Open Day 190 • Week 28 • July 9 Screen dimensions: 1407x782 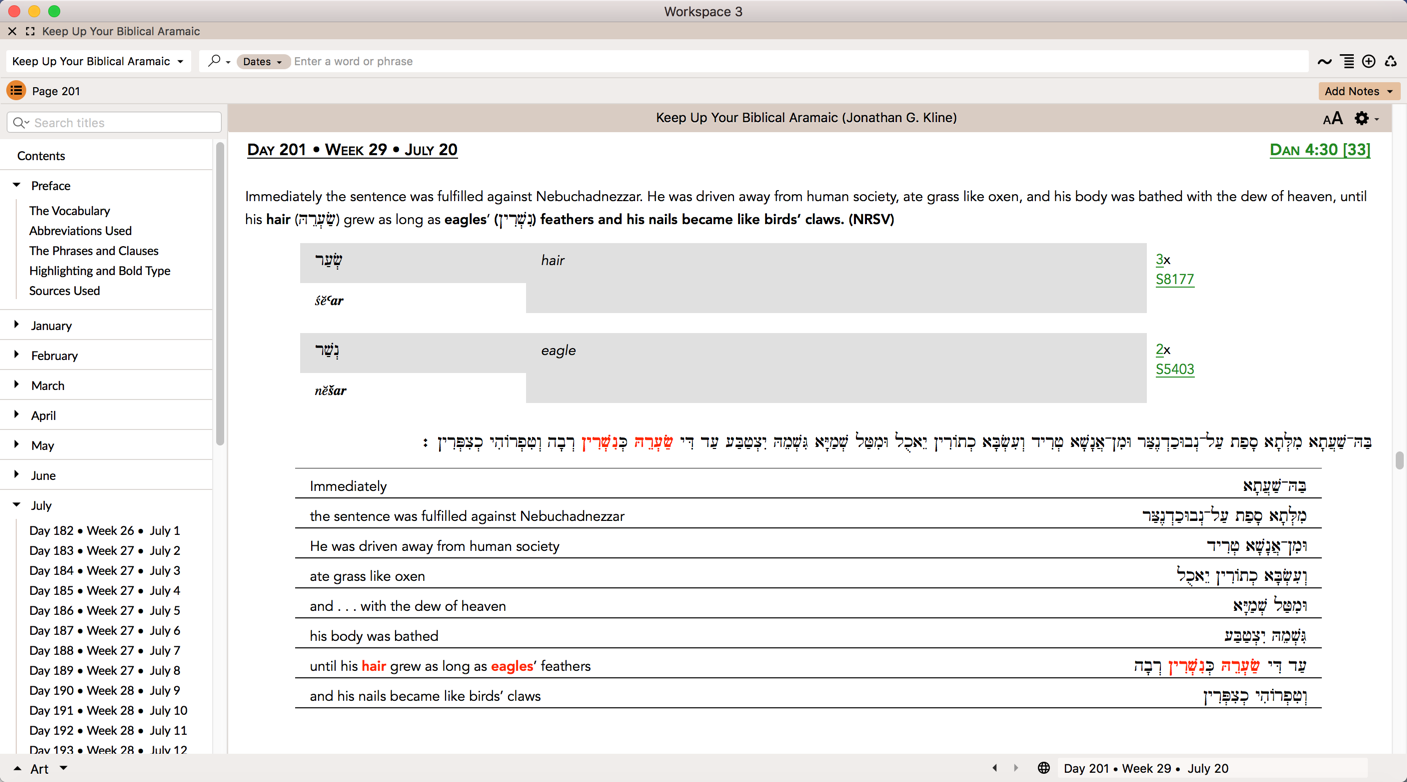[x=104, y=691]
